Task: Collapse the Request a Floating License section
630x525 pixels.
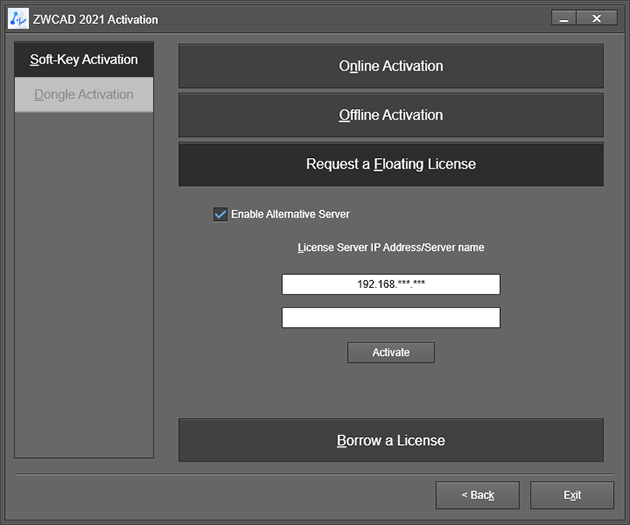Action: click(391, 164)
